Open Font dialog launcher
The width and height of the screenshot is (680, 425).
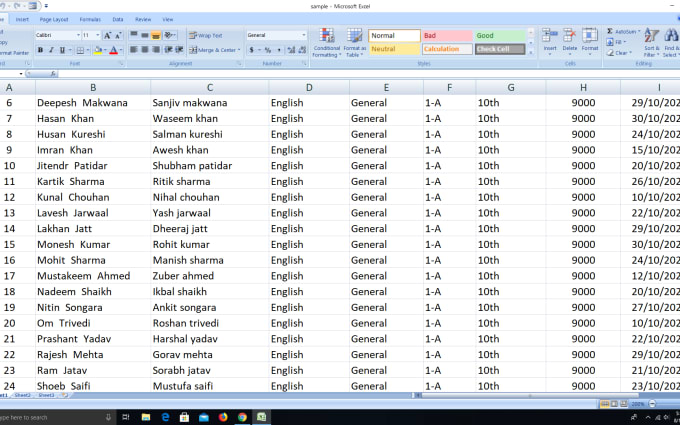[x=121, y=64]
